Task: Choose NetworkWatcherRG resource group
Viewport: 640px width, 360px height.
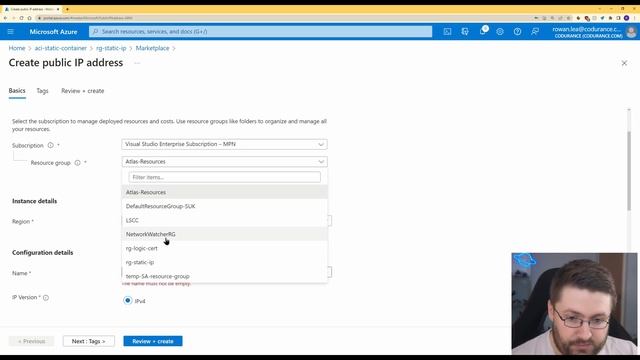Action: tap(224, 234)
